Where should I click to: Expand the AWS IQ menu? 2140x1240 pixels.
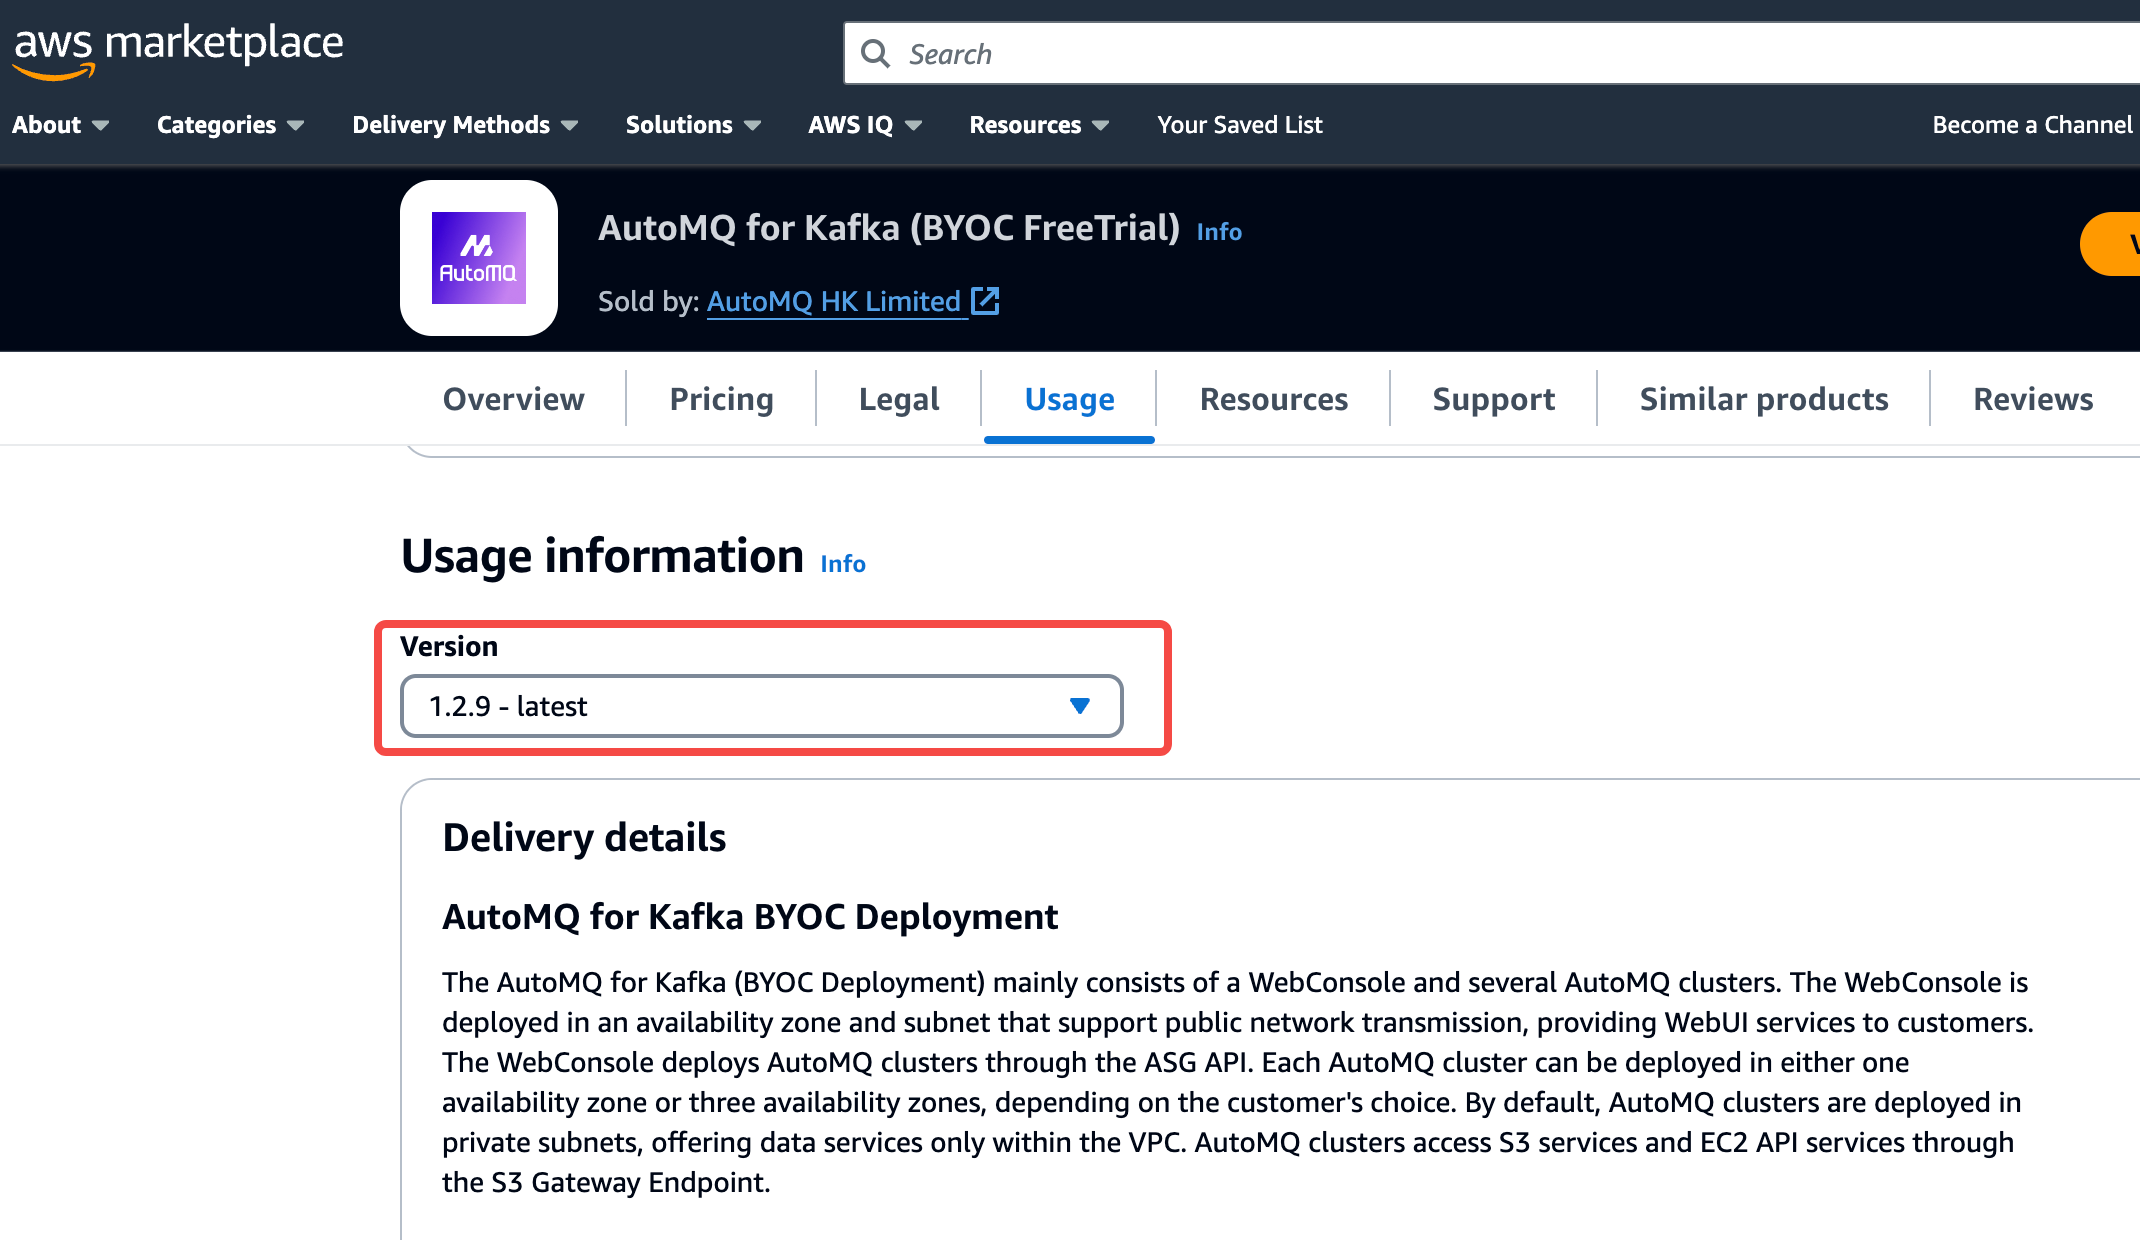pyautogui.click(x=865, y=125)
